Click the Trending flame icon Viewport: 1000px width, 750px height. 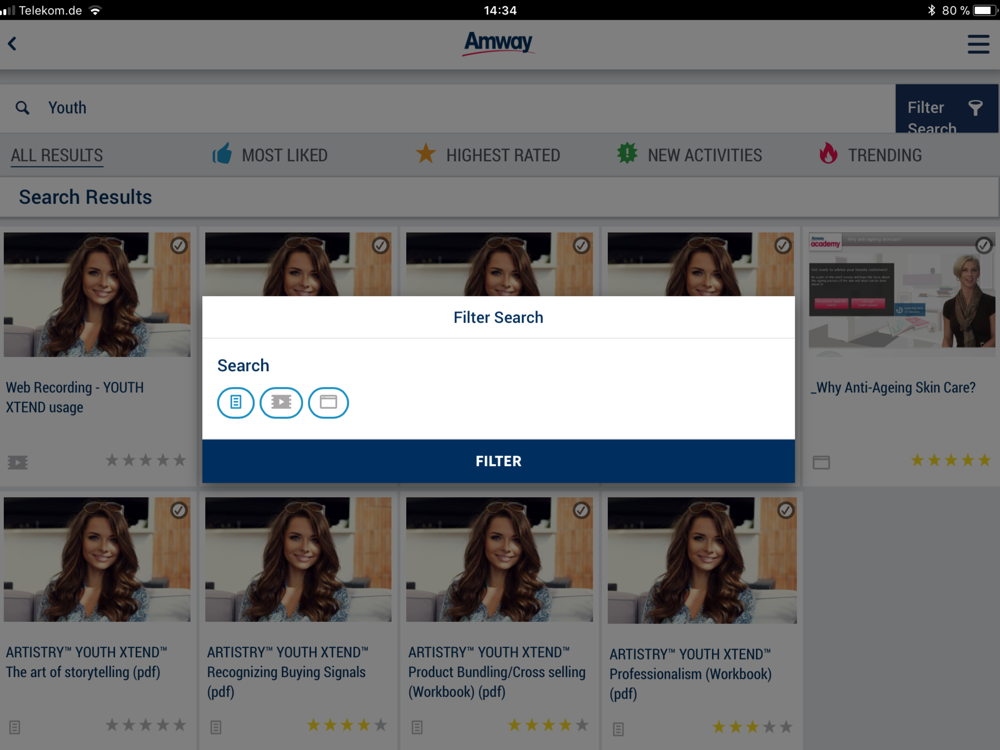point(828,153)
